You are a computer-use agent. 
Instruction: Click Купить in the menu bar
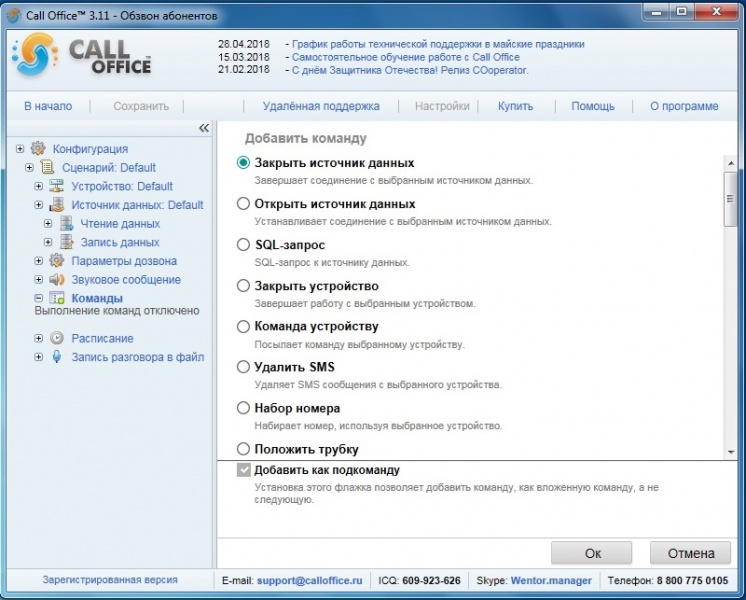click(x=515, y=106)
